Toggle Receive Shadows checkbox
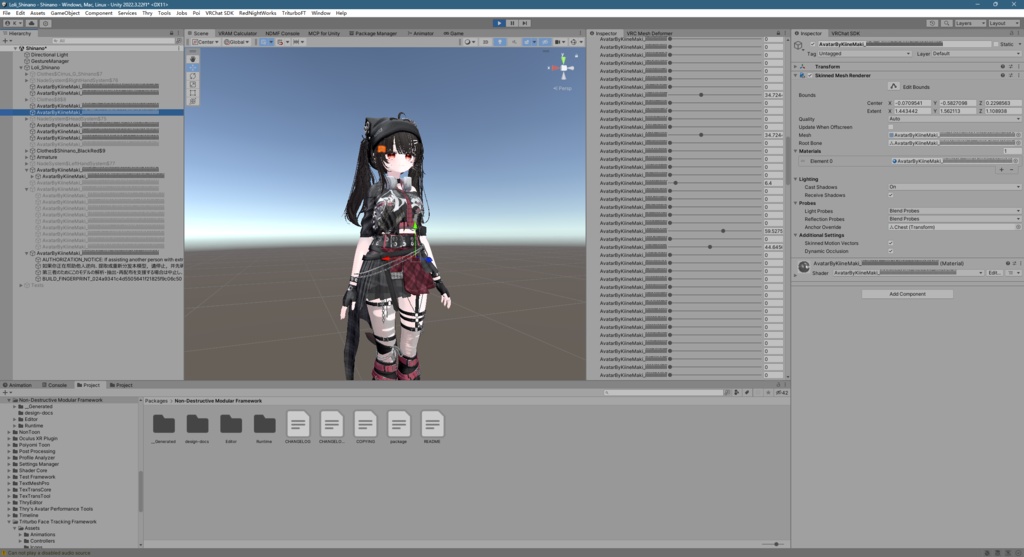1024x557 pixels. (891, 195)
